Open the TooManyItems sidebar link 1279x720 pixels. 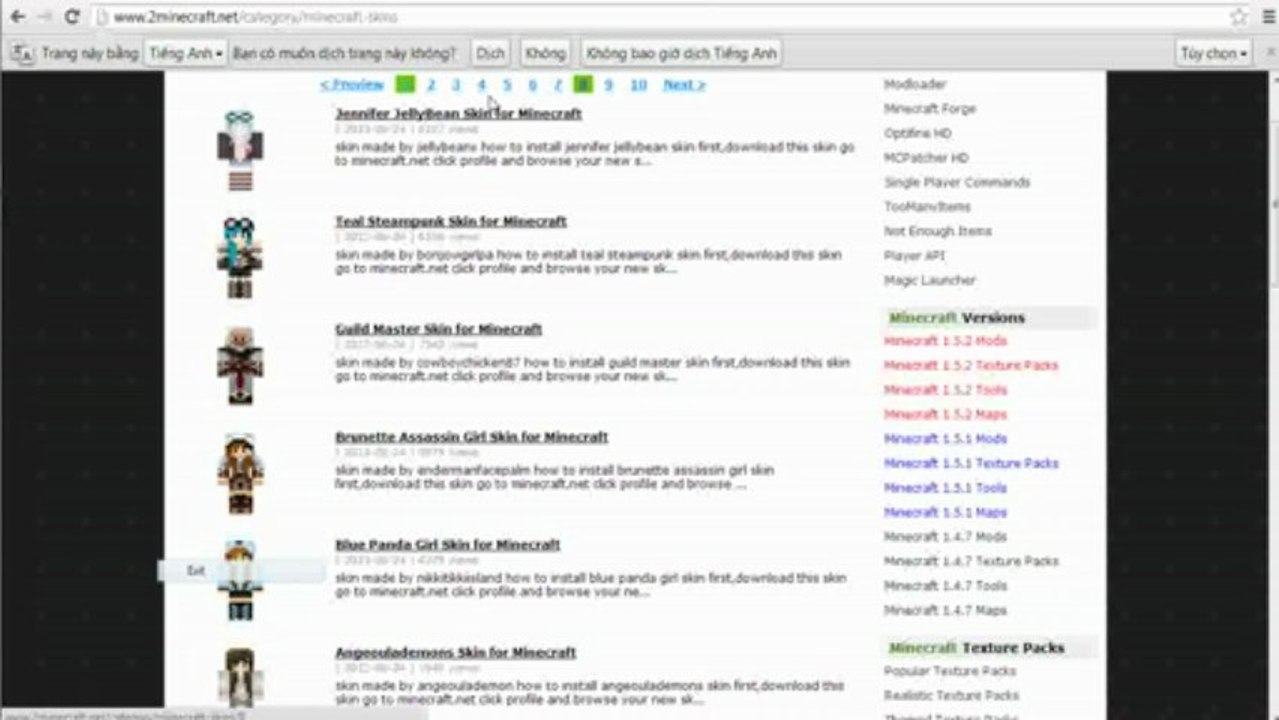click(x=927, y=207)
